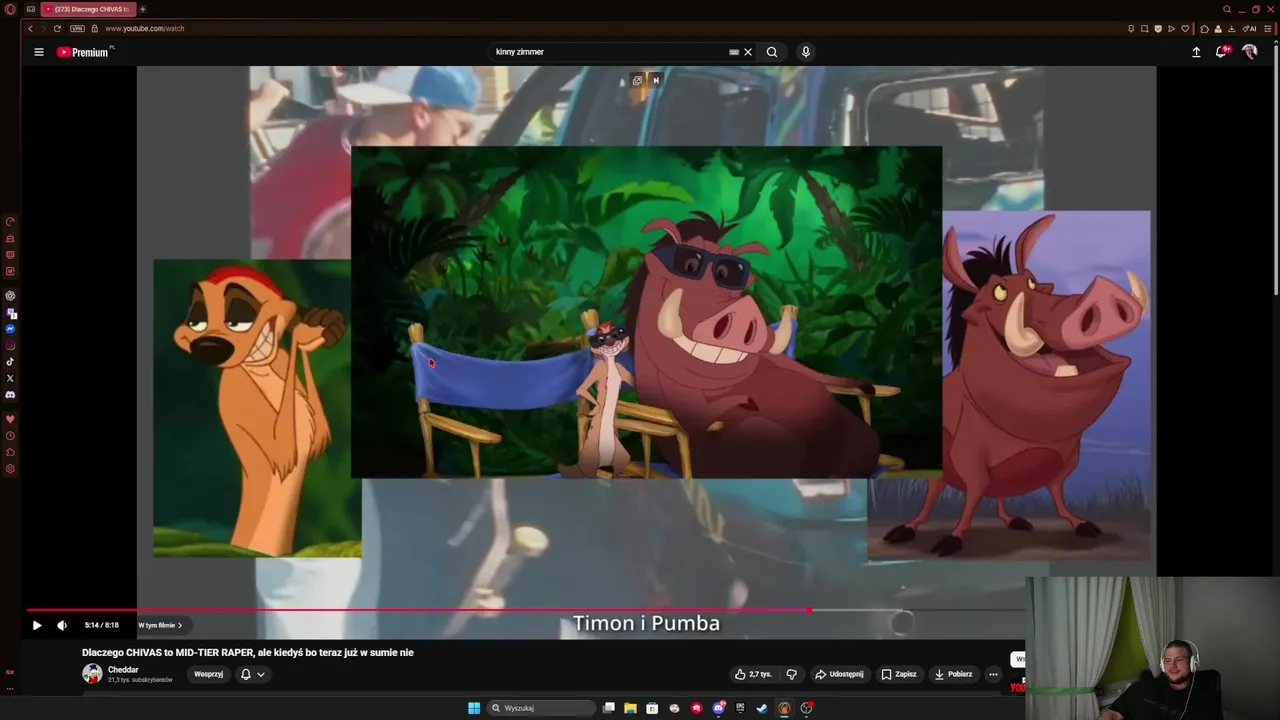Screen dimensions: 1280x720
Task: Click the kinny zimmer search box
Action: pyautogui.click(x=610, y=52)
